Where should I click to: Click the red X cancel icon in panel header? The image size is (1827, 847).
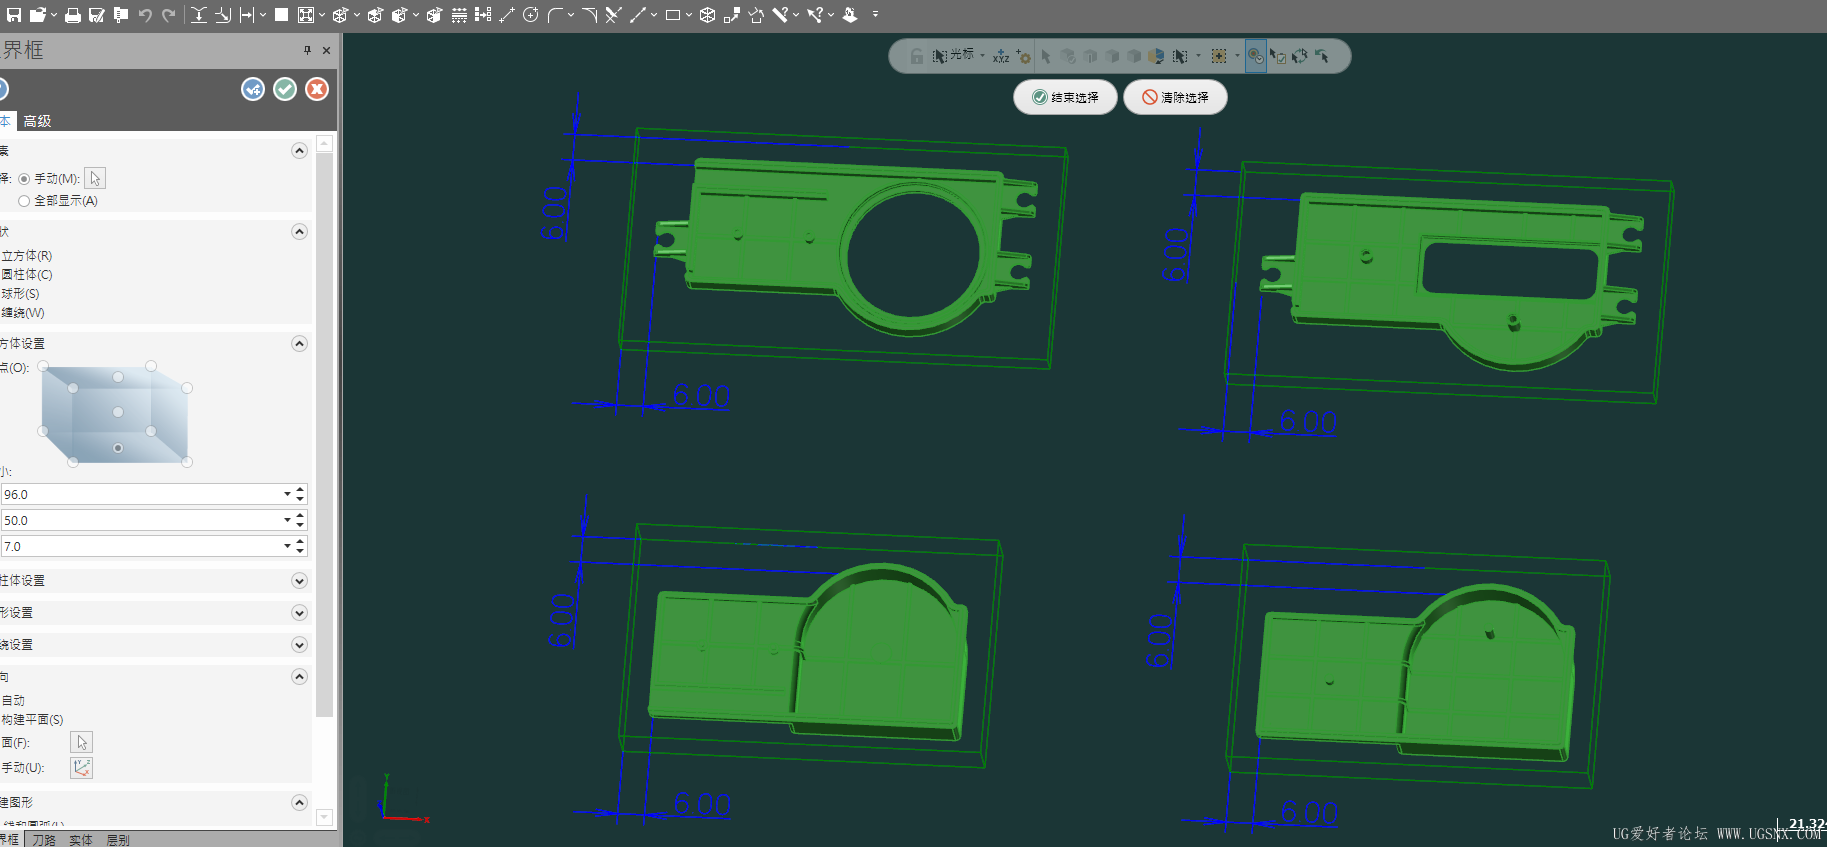coord(317,90)
